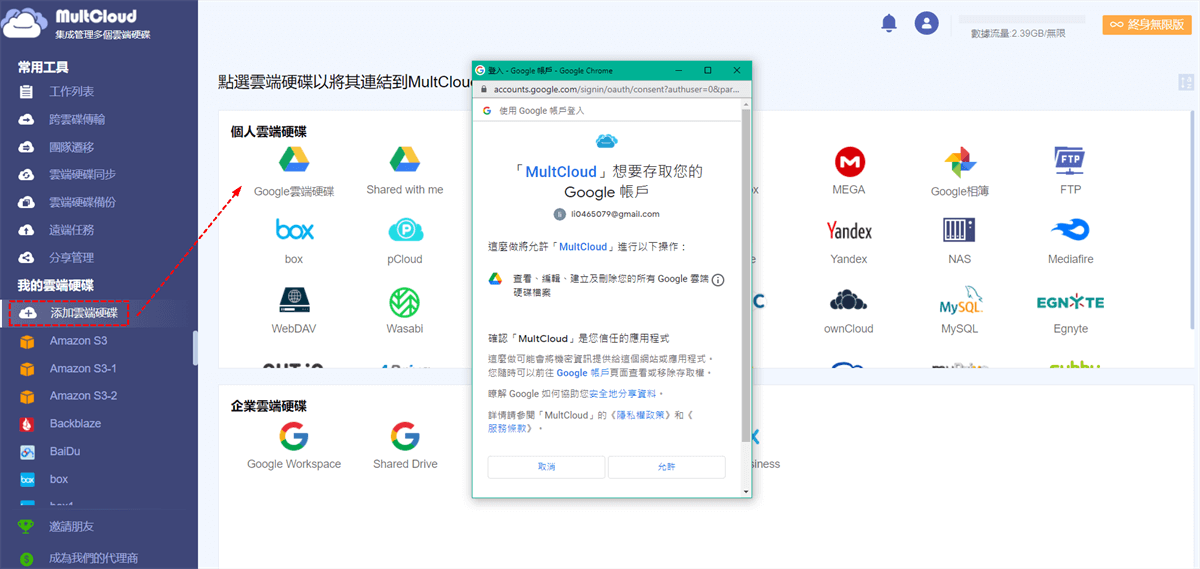Choose Google Workspace enterprise drive
This screenshot has width=1200, height=569.
[x=294, y=436]
